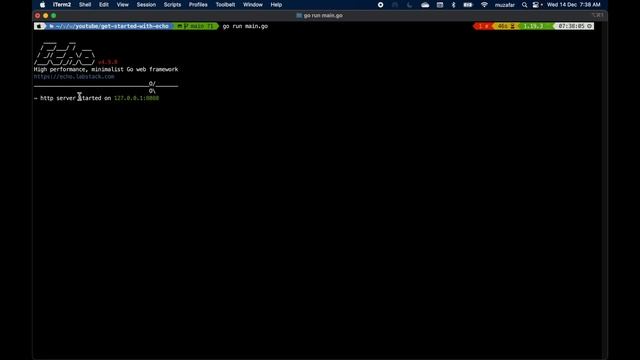640x360 pixels.
Task: Click the 07:38:05 clock prompt segment
Action: pyautogui.click(x=575, y=26)
